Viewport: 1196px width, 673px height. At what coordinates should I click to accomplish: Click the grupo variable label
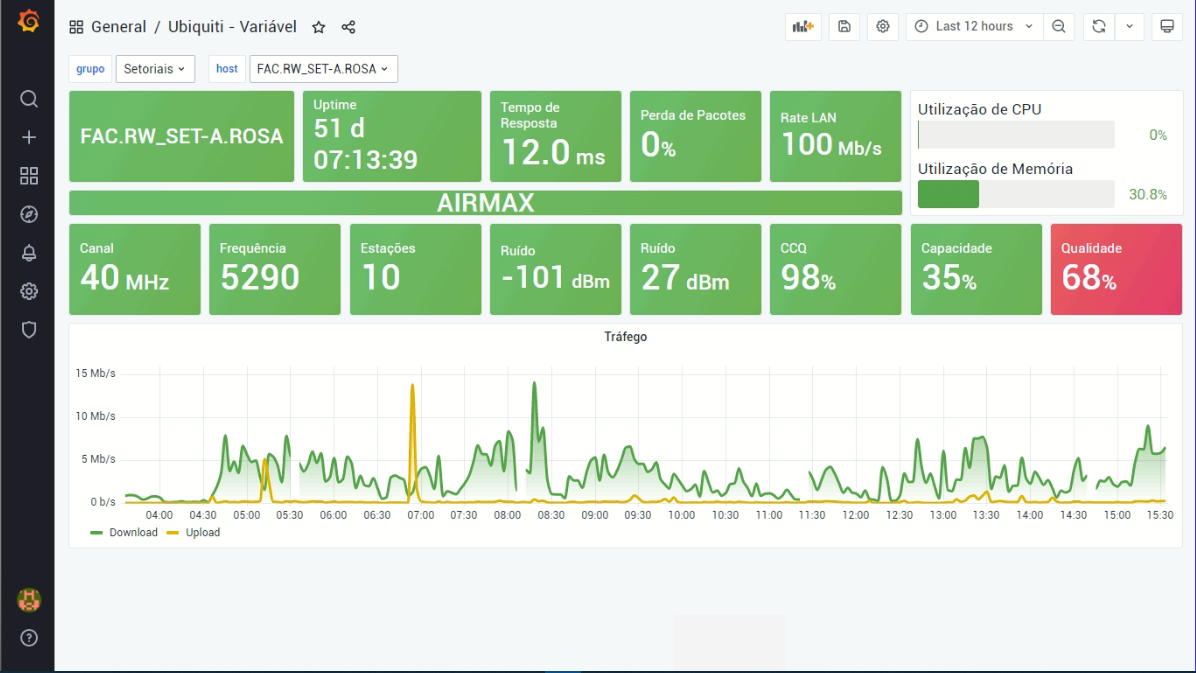point(90,69)
